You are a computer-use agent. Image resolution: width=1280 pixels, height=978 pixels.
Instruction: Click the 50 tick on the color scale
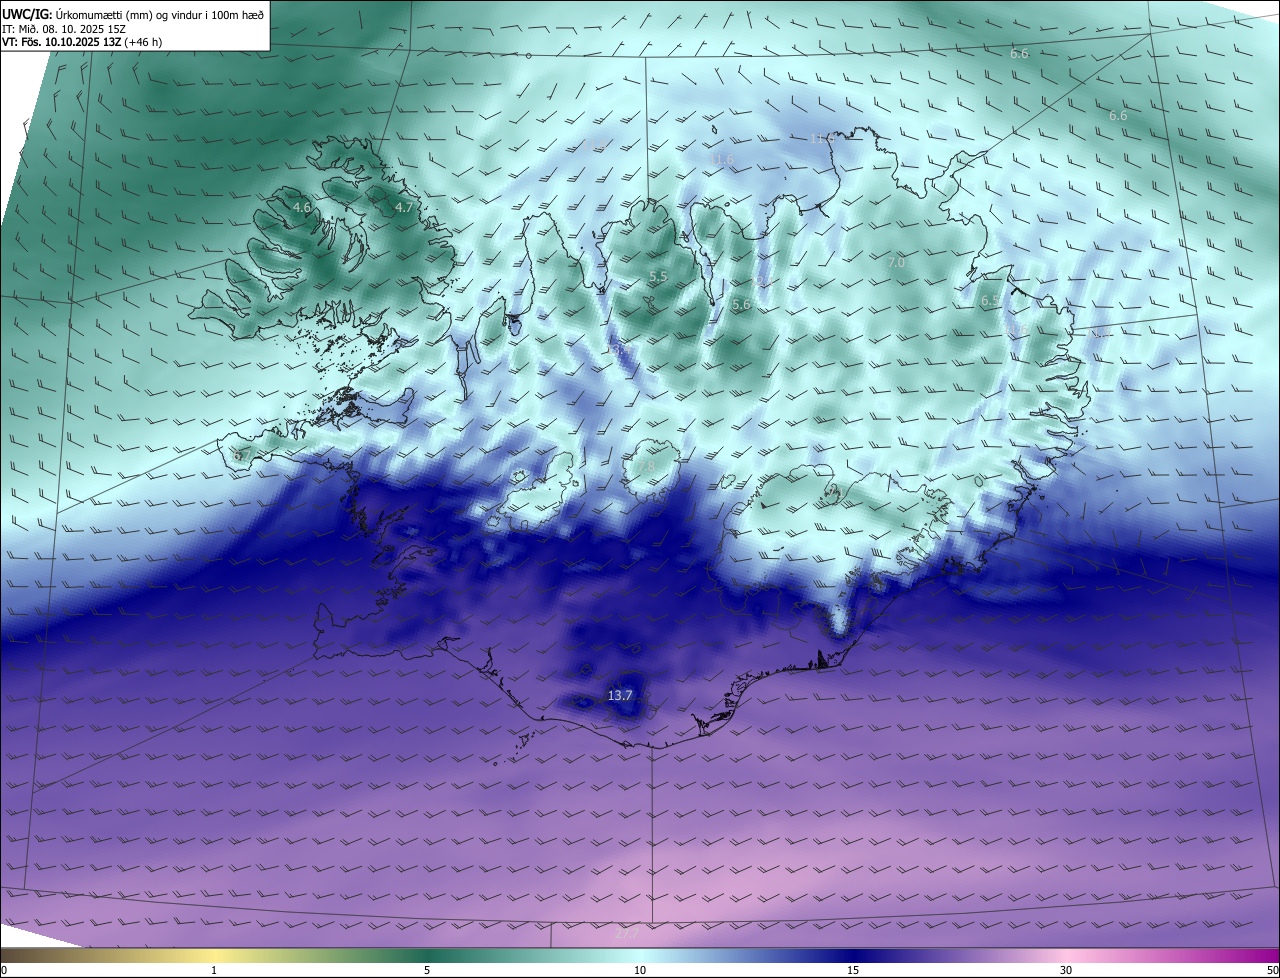1272,970
